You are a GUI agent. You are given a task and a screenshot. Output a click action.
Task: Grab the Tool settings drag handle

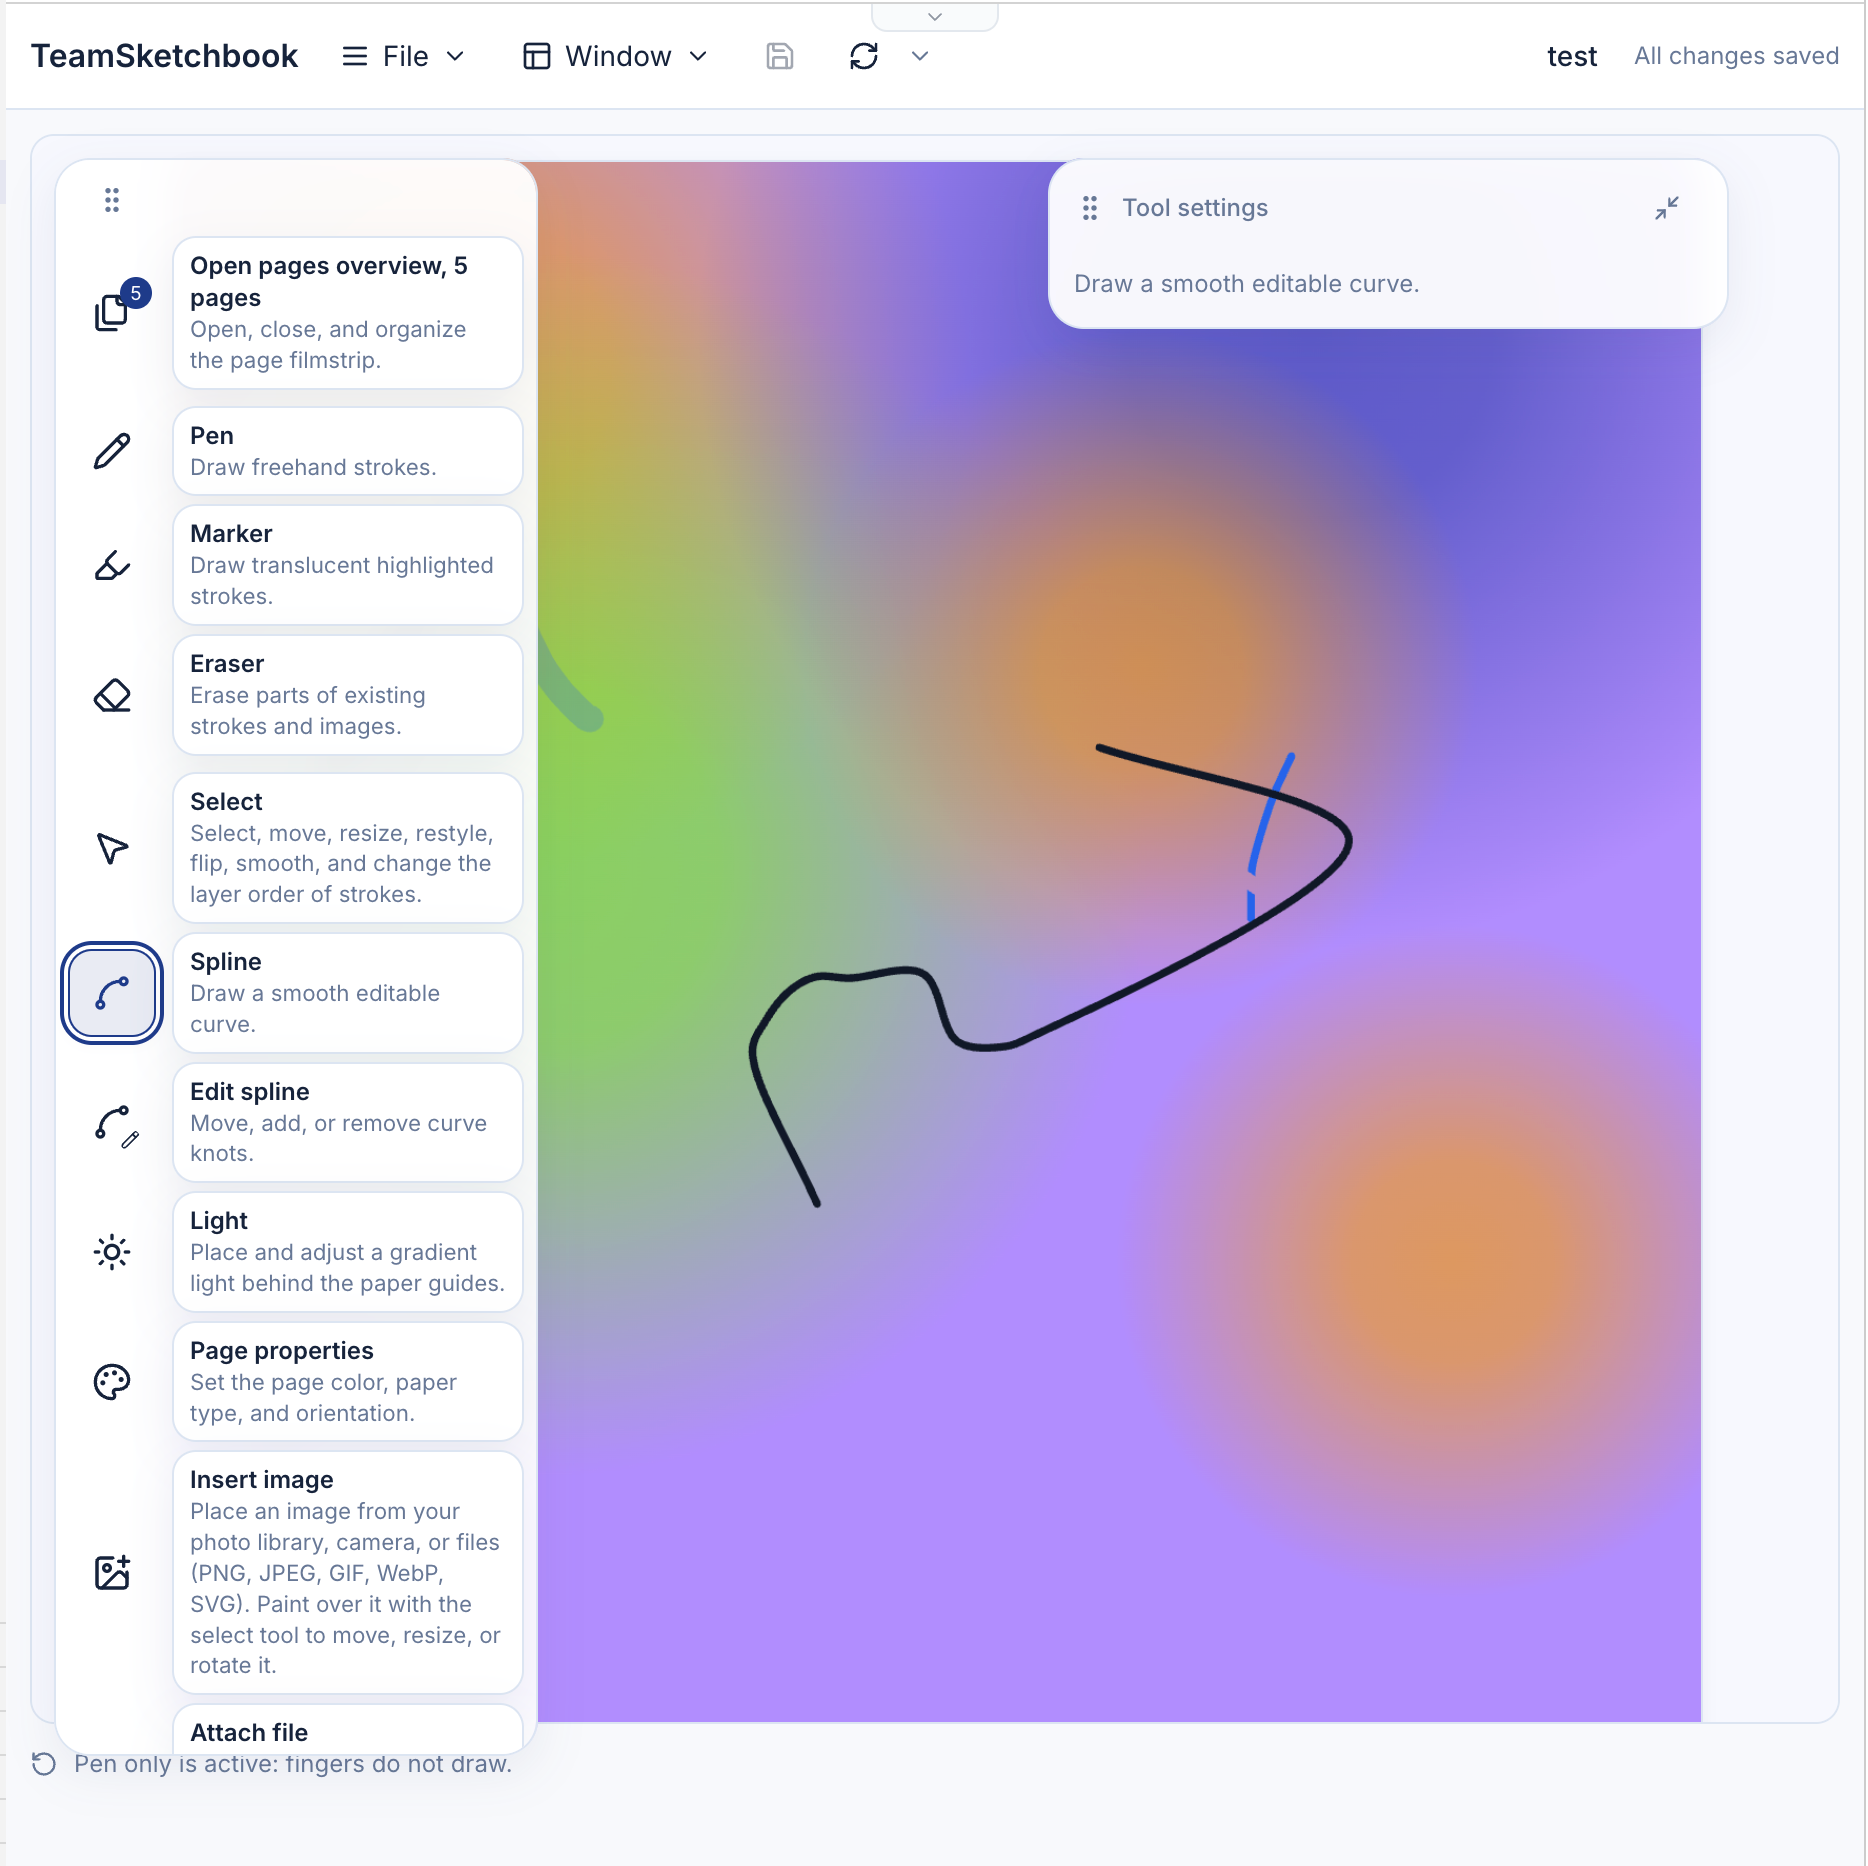1090,208
